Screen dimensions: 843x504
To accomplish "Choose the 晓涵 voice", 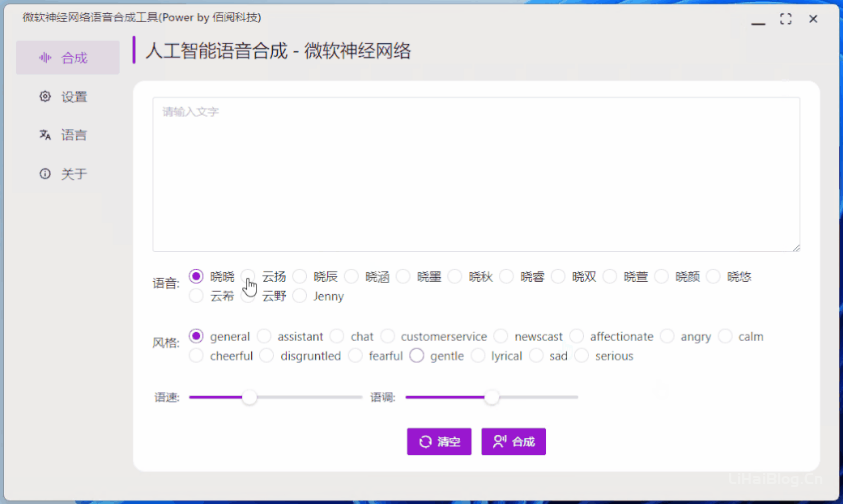I will click(x=351, y=276).
